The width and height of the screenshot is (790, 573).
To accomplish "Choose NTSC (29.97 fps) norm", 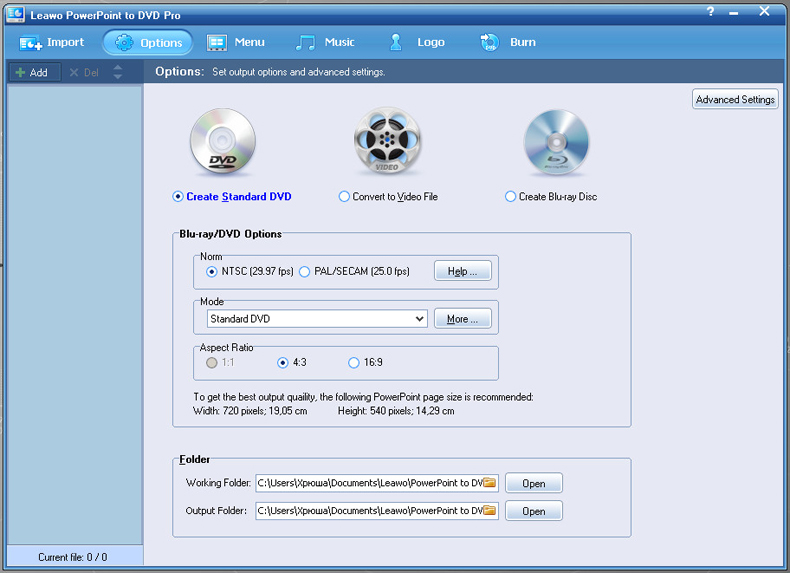I will pos(249,272).
